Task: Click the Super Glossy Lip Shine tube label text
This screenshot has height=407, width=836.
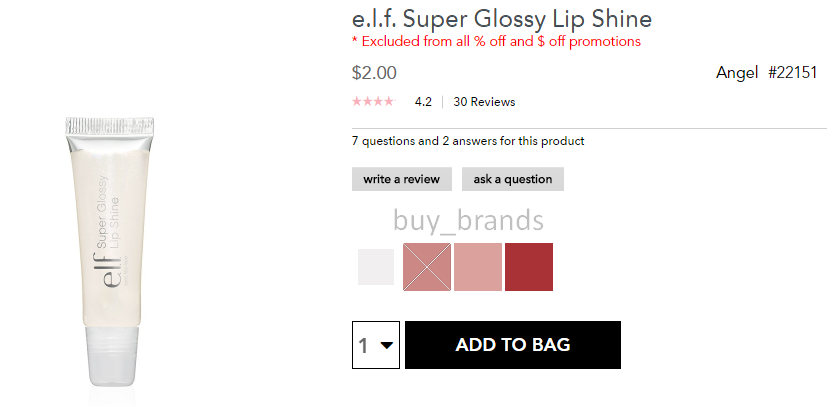Action: pos(107,211)
